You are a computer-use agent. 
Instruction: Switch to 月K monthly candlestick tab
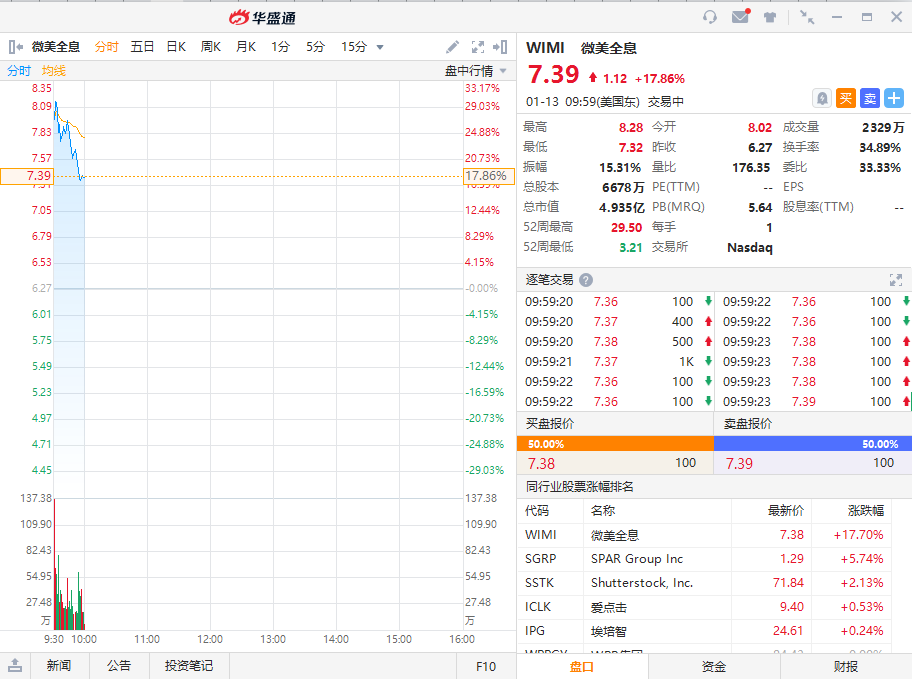coord(245,47)
